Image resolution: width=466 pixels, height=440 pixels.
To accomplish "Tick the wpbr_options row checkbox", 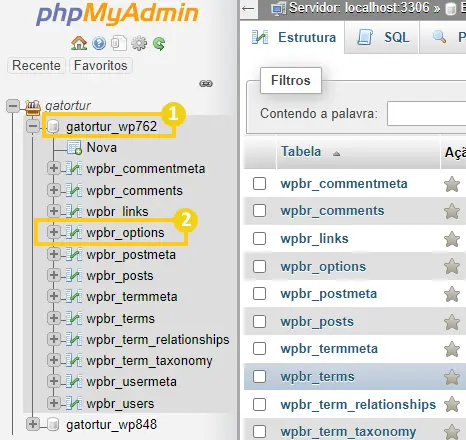I will pos(259,266).
